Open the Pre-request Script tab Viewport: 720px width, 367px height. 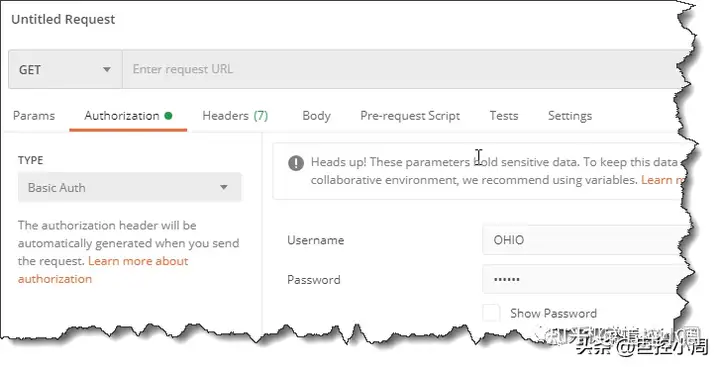coord(410,116)
